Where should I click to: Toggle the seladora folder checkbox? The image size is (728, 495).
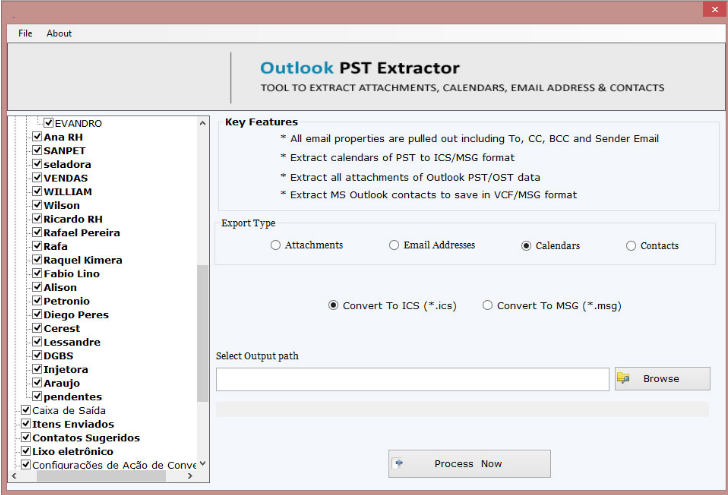[37, 164]
